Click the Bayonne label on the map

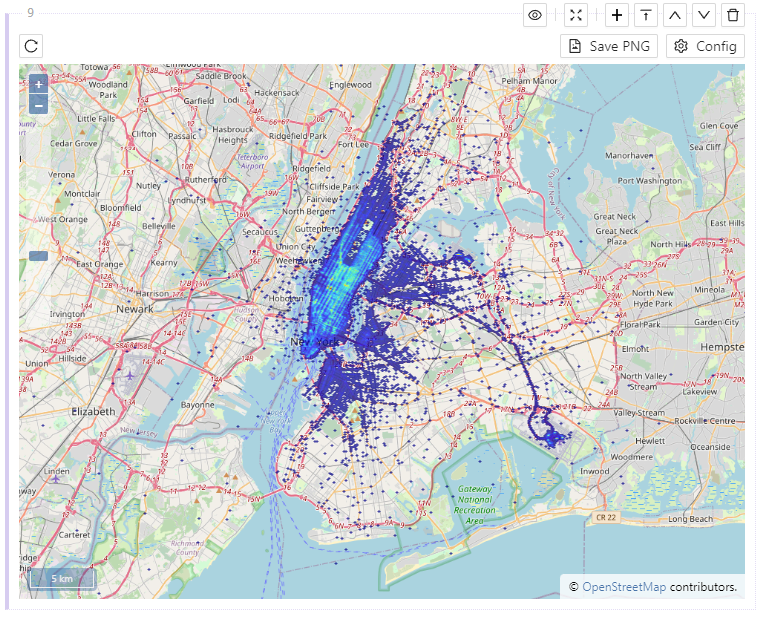tap(197, 405)
